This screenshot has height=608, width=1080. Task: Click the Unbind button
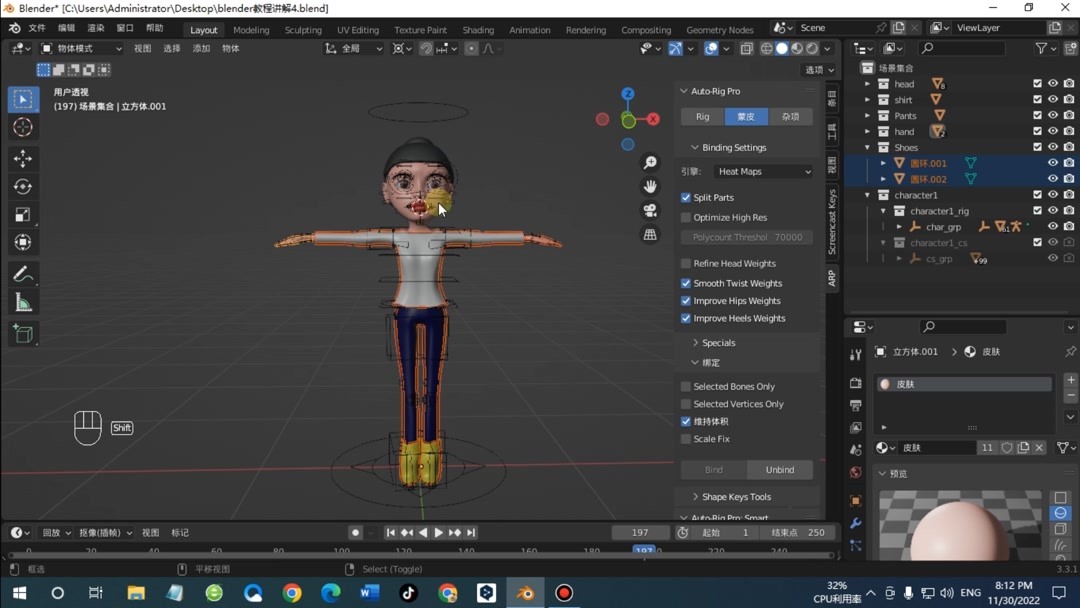coord(779,469)
